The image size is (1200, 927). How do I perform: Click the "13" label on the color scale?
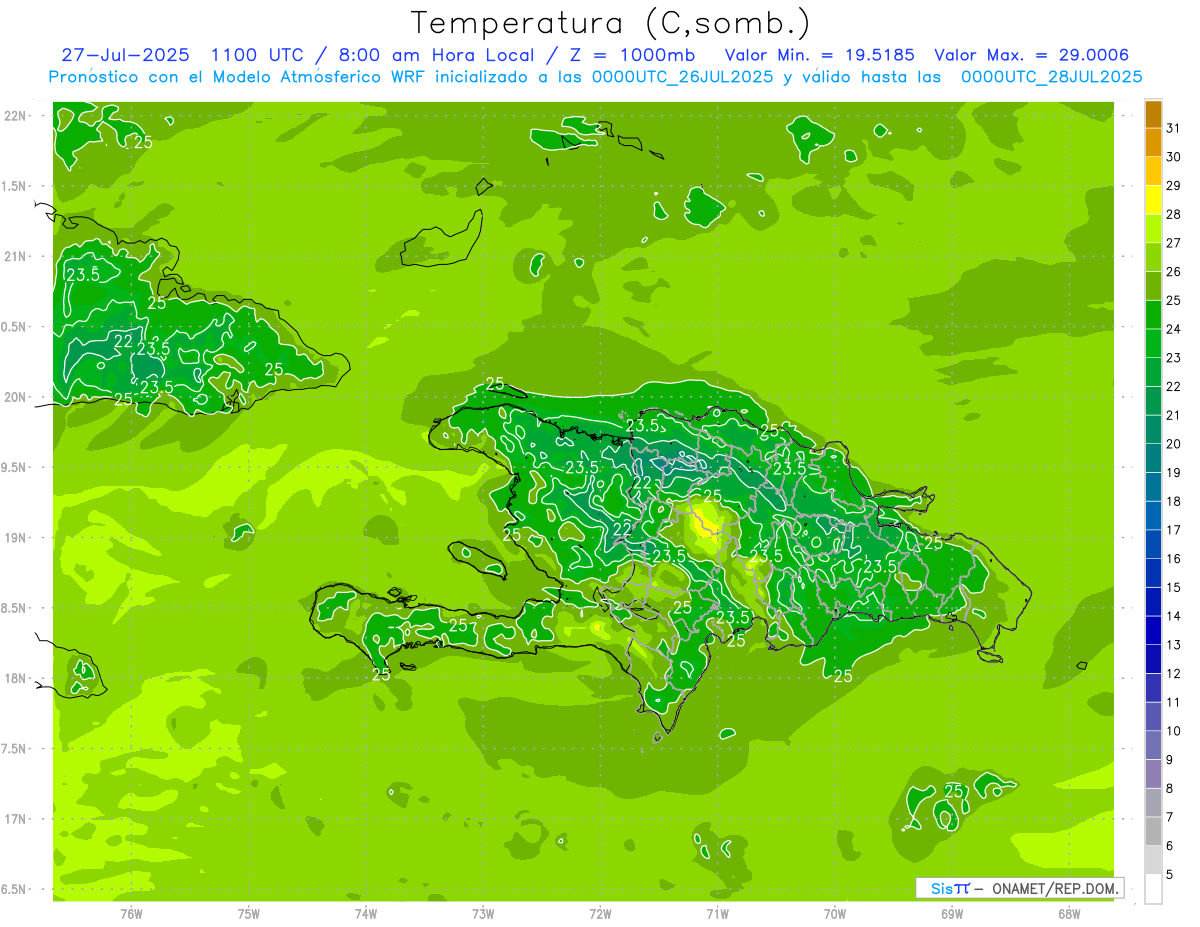(x=1174, y=645)
